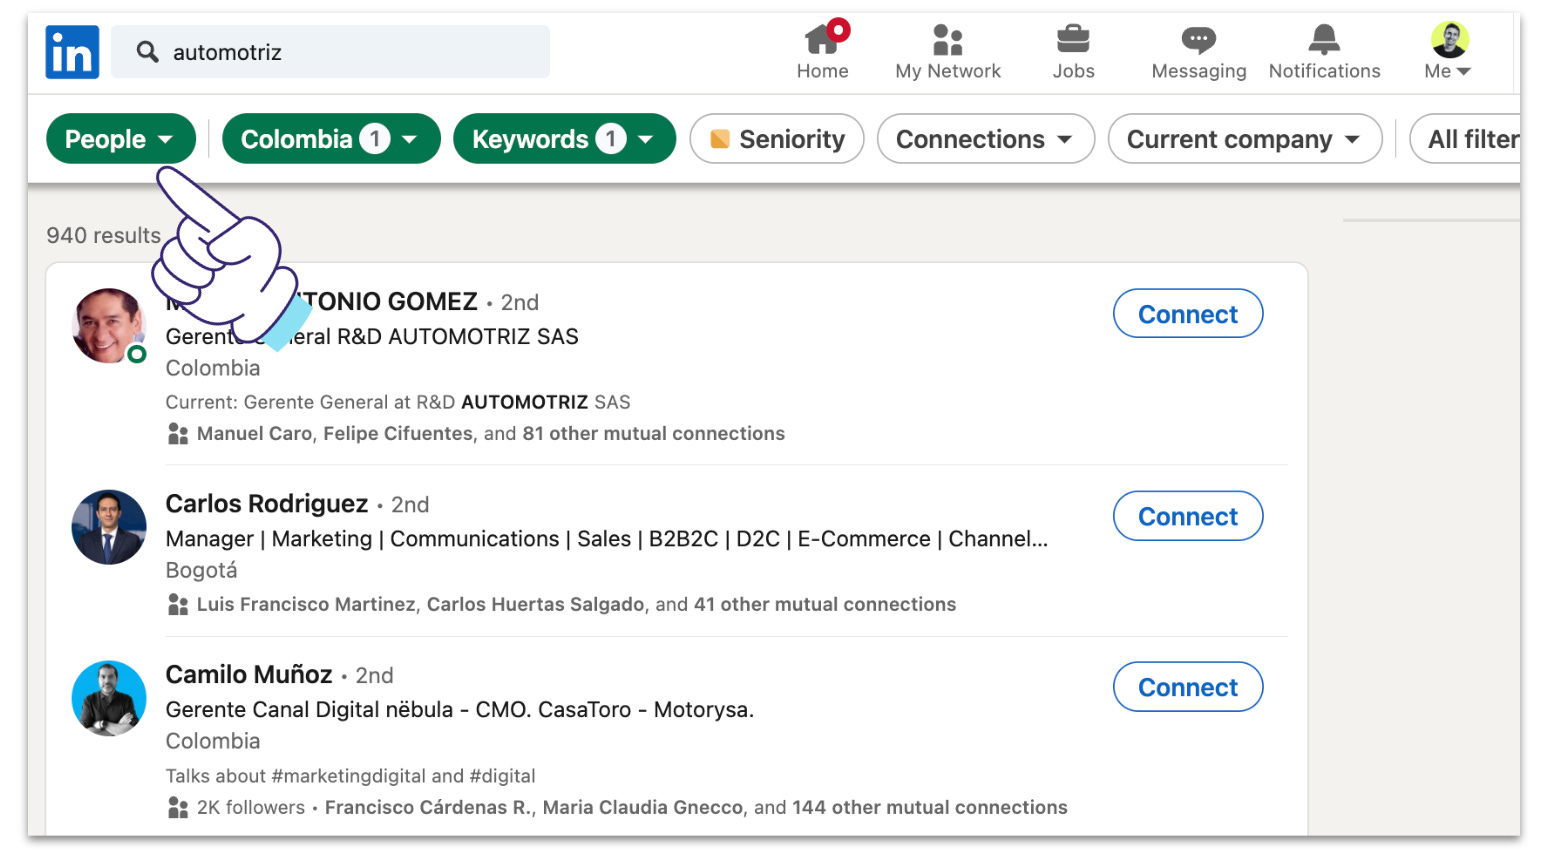Open the Antonio Gomez profile photo

point(109,326)
